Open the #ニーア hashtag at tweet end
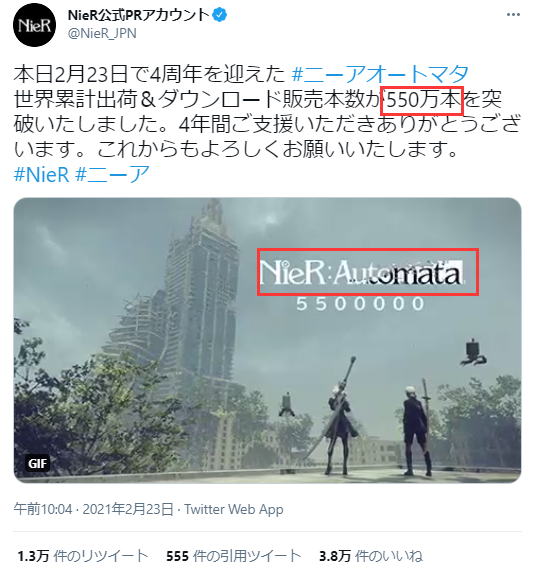This screenshot has height=568, width=541. [113, 174]
